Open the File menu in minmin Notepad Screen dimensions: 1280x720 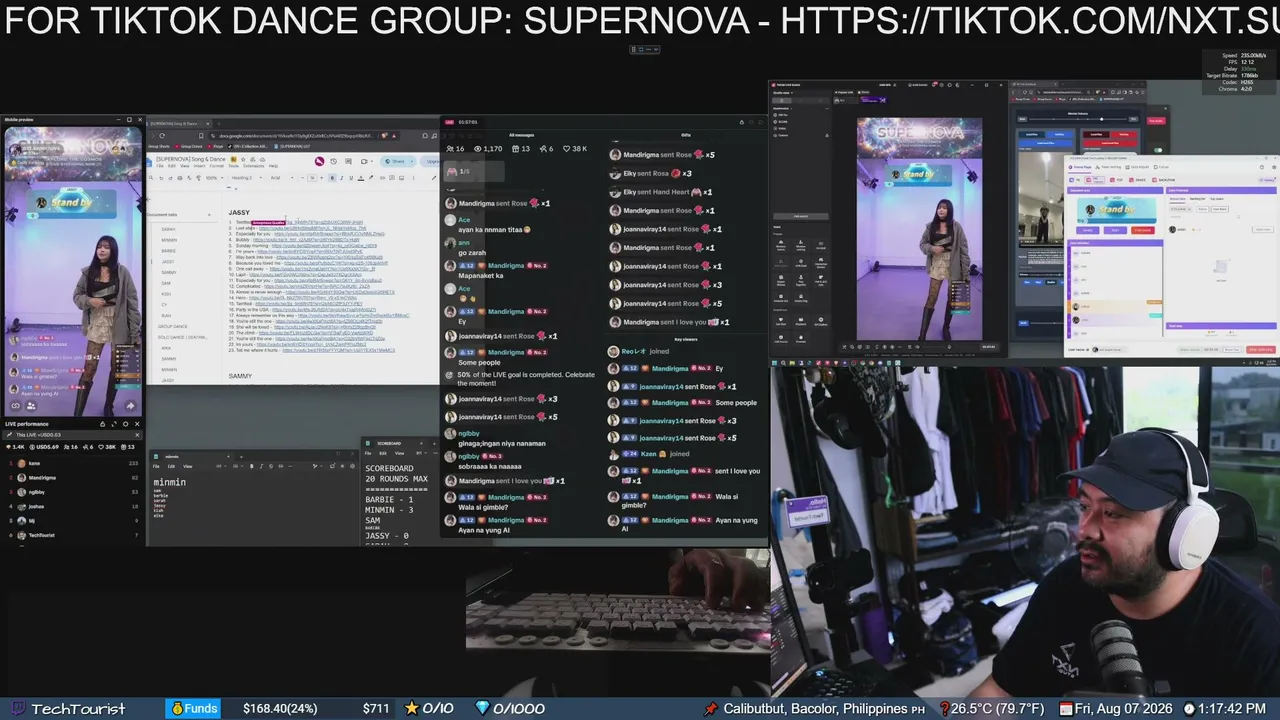156,466
